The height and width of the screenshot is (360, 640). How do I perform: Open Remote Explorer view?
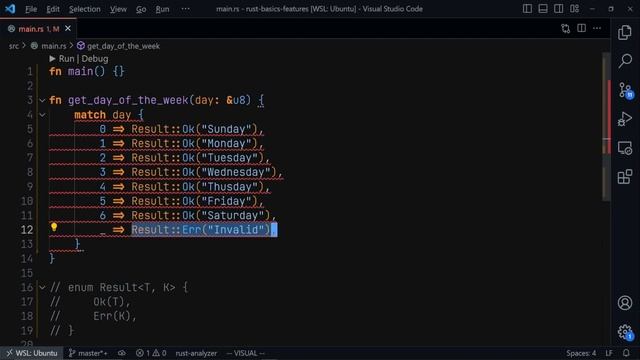[x=624, y=148]
